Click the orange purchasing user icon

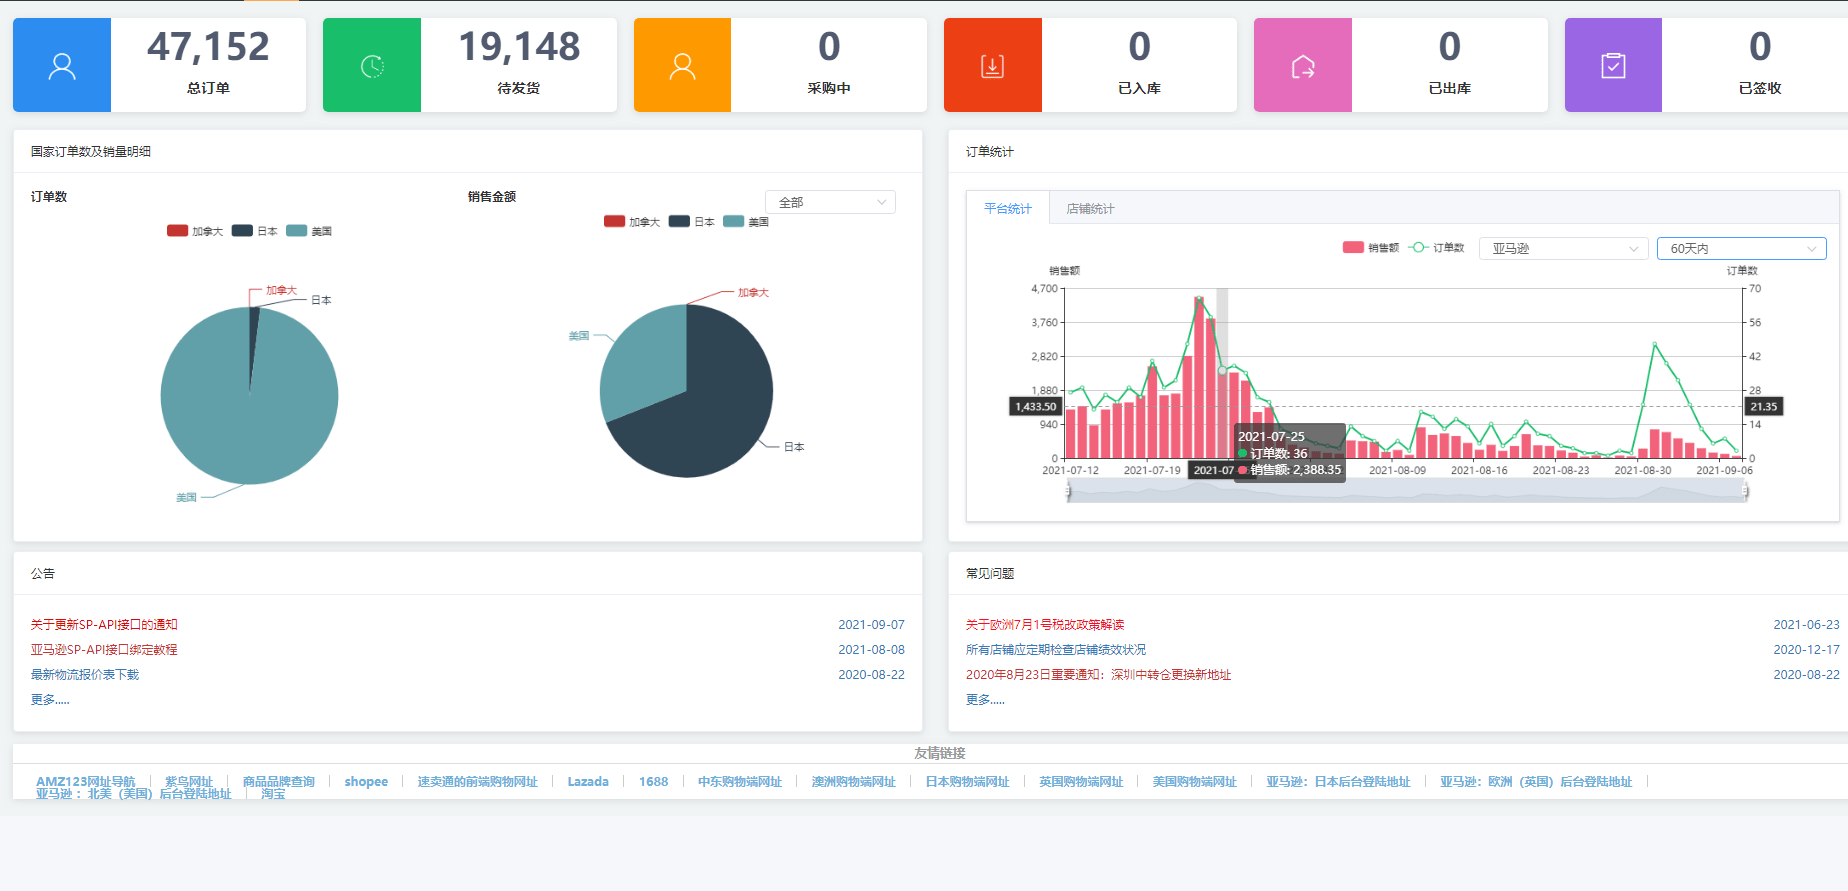tap(682, 66)
